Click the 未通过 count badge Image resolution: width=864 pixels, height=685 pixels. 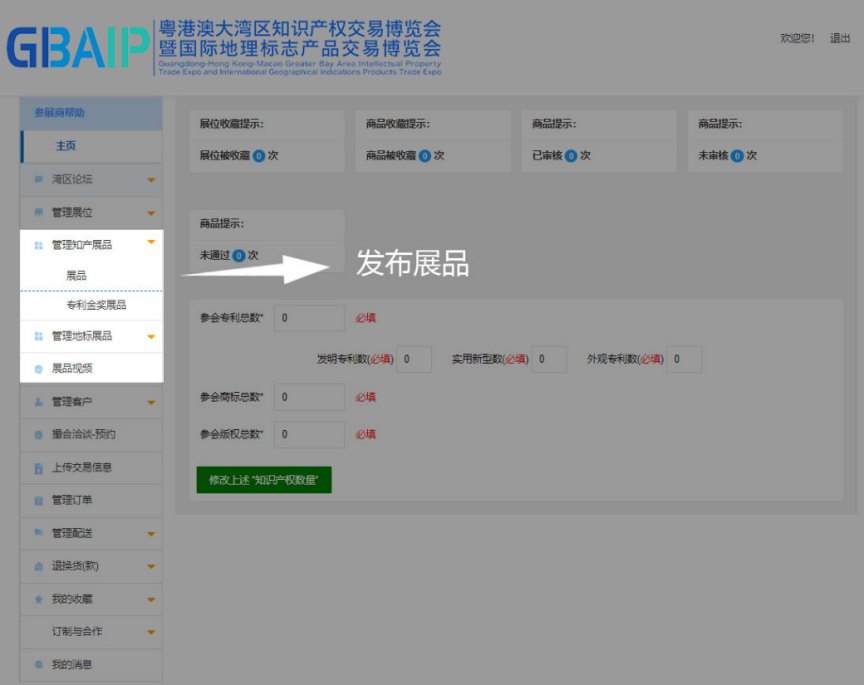click(x=239, y=256)
